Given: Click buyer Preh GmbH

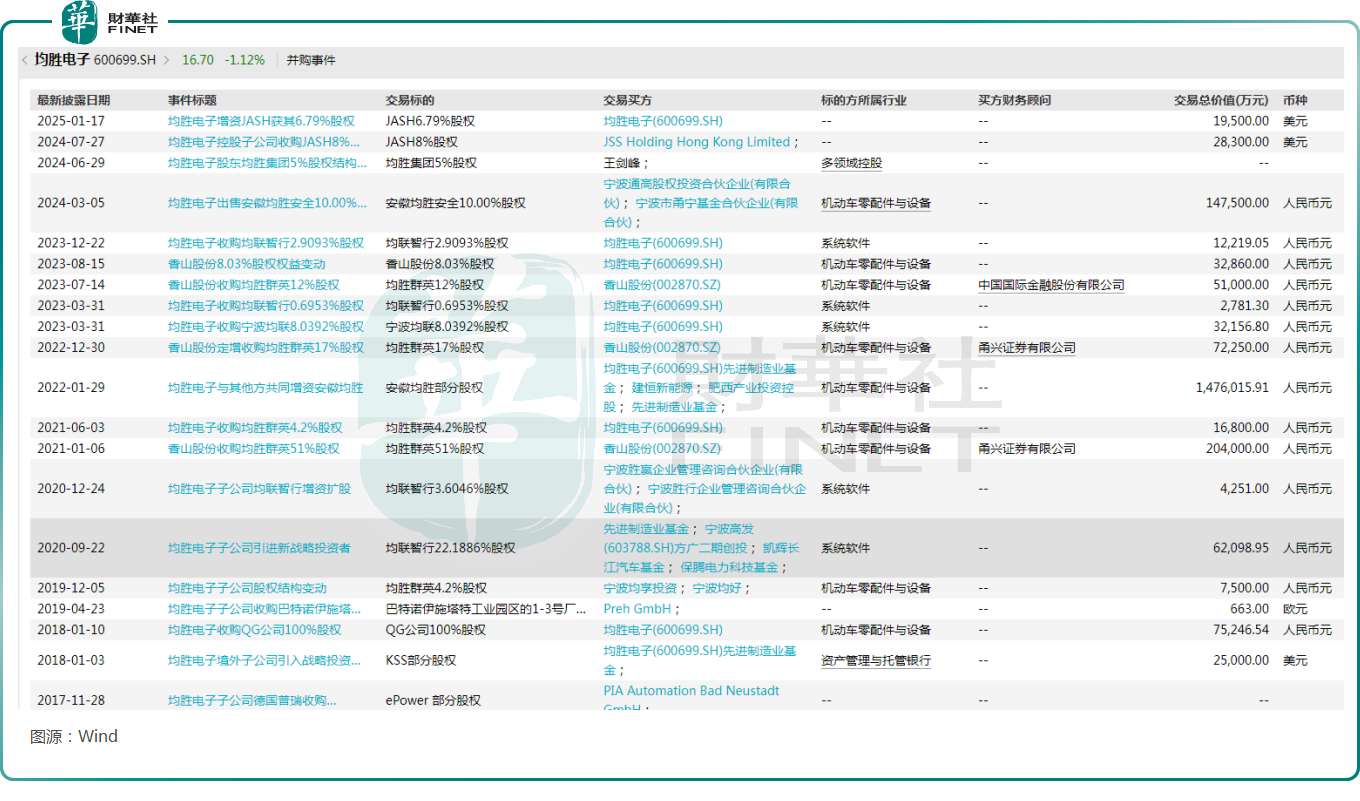Looking at the screenshot, I should pyautogui.click(x=638, y=609).
